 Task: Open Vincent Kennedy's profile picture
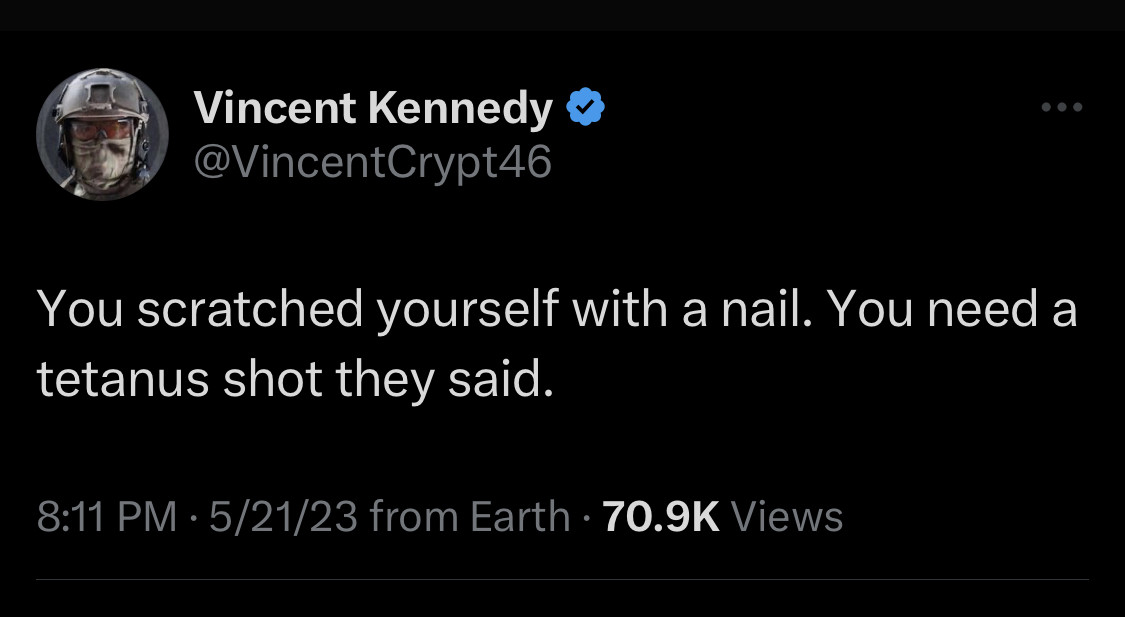102,135
